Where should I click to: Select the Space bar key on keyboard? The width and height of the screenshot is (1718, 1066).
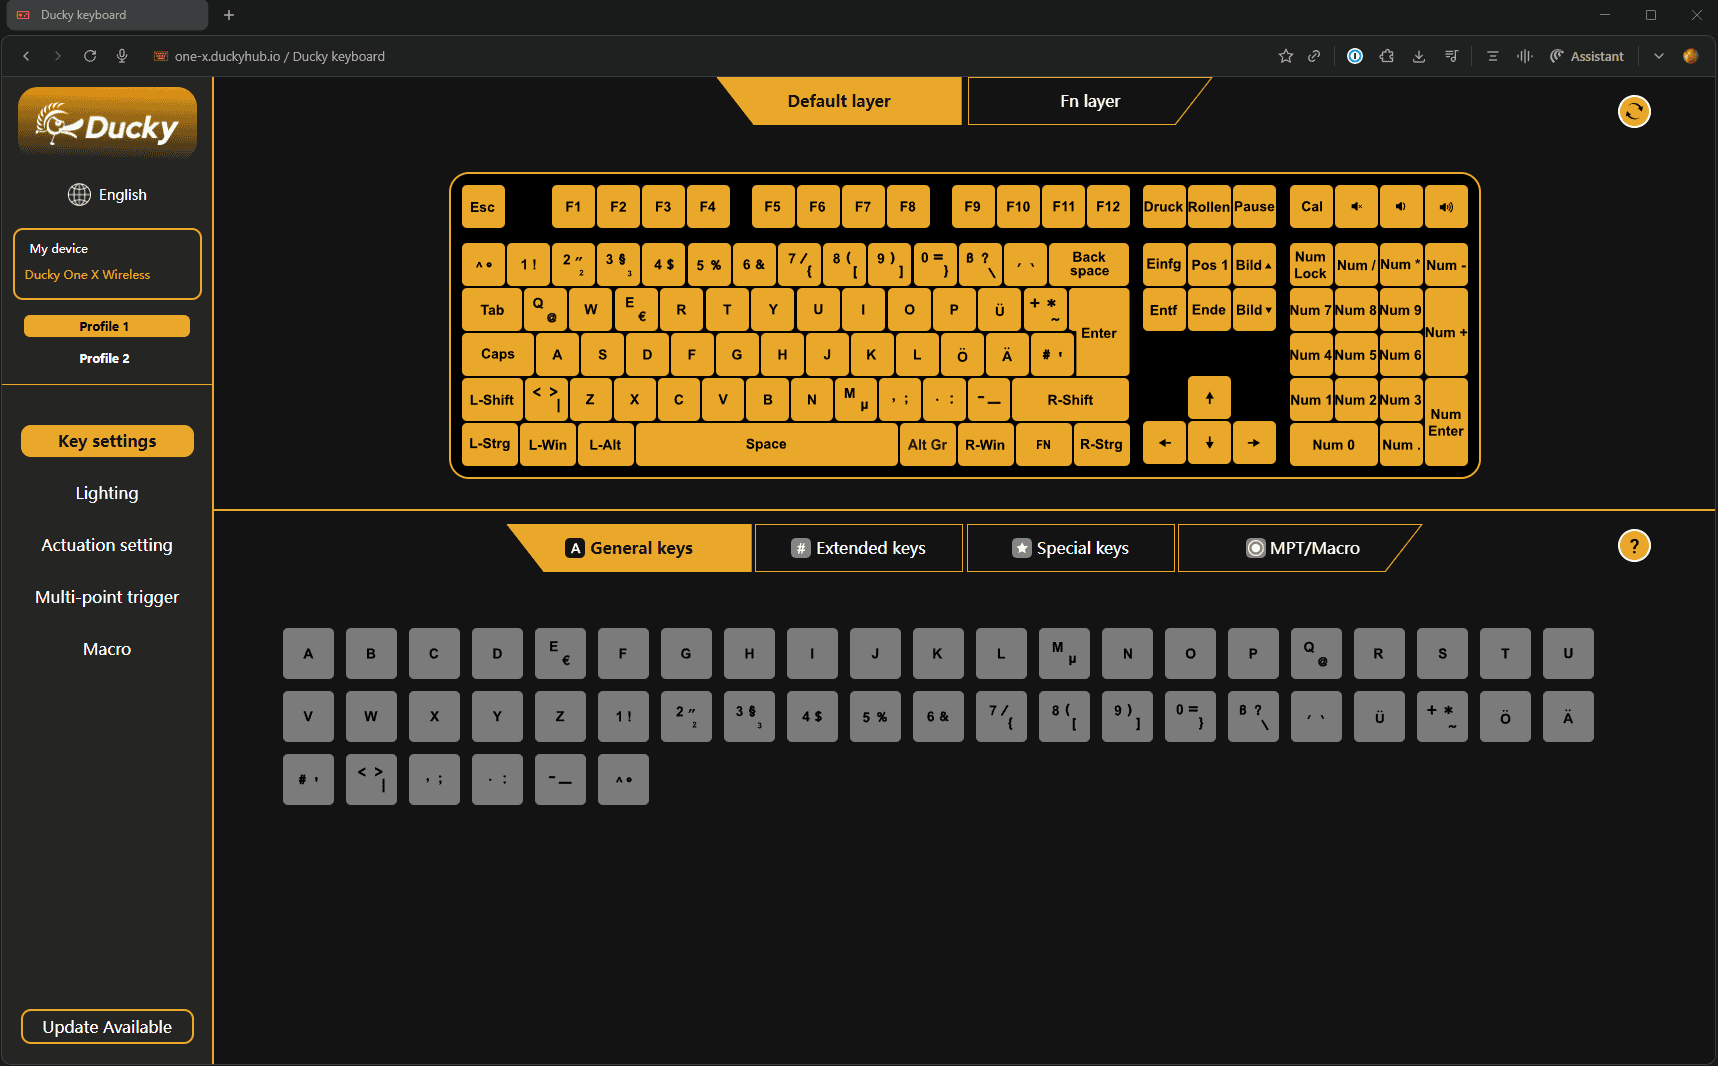click(x=766, y=444)
